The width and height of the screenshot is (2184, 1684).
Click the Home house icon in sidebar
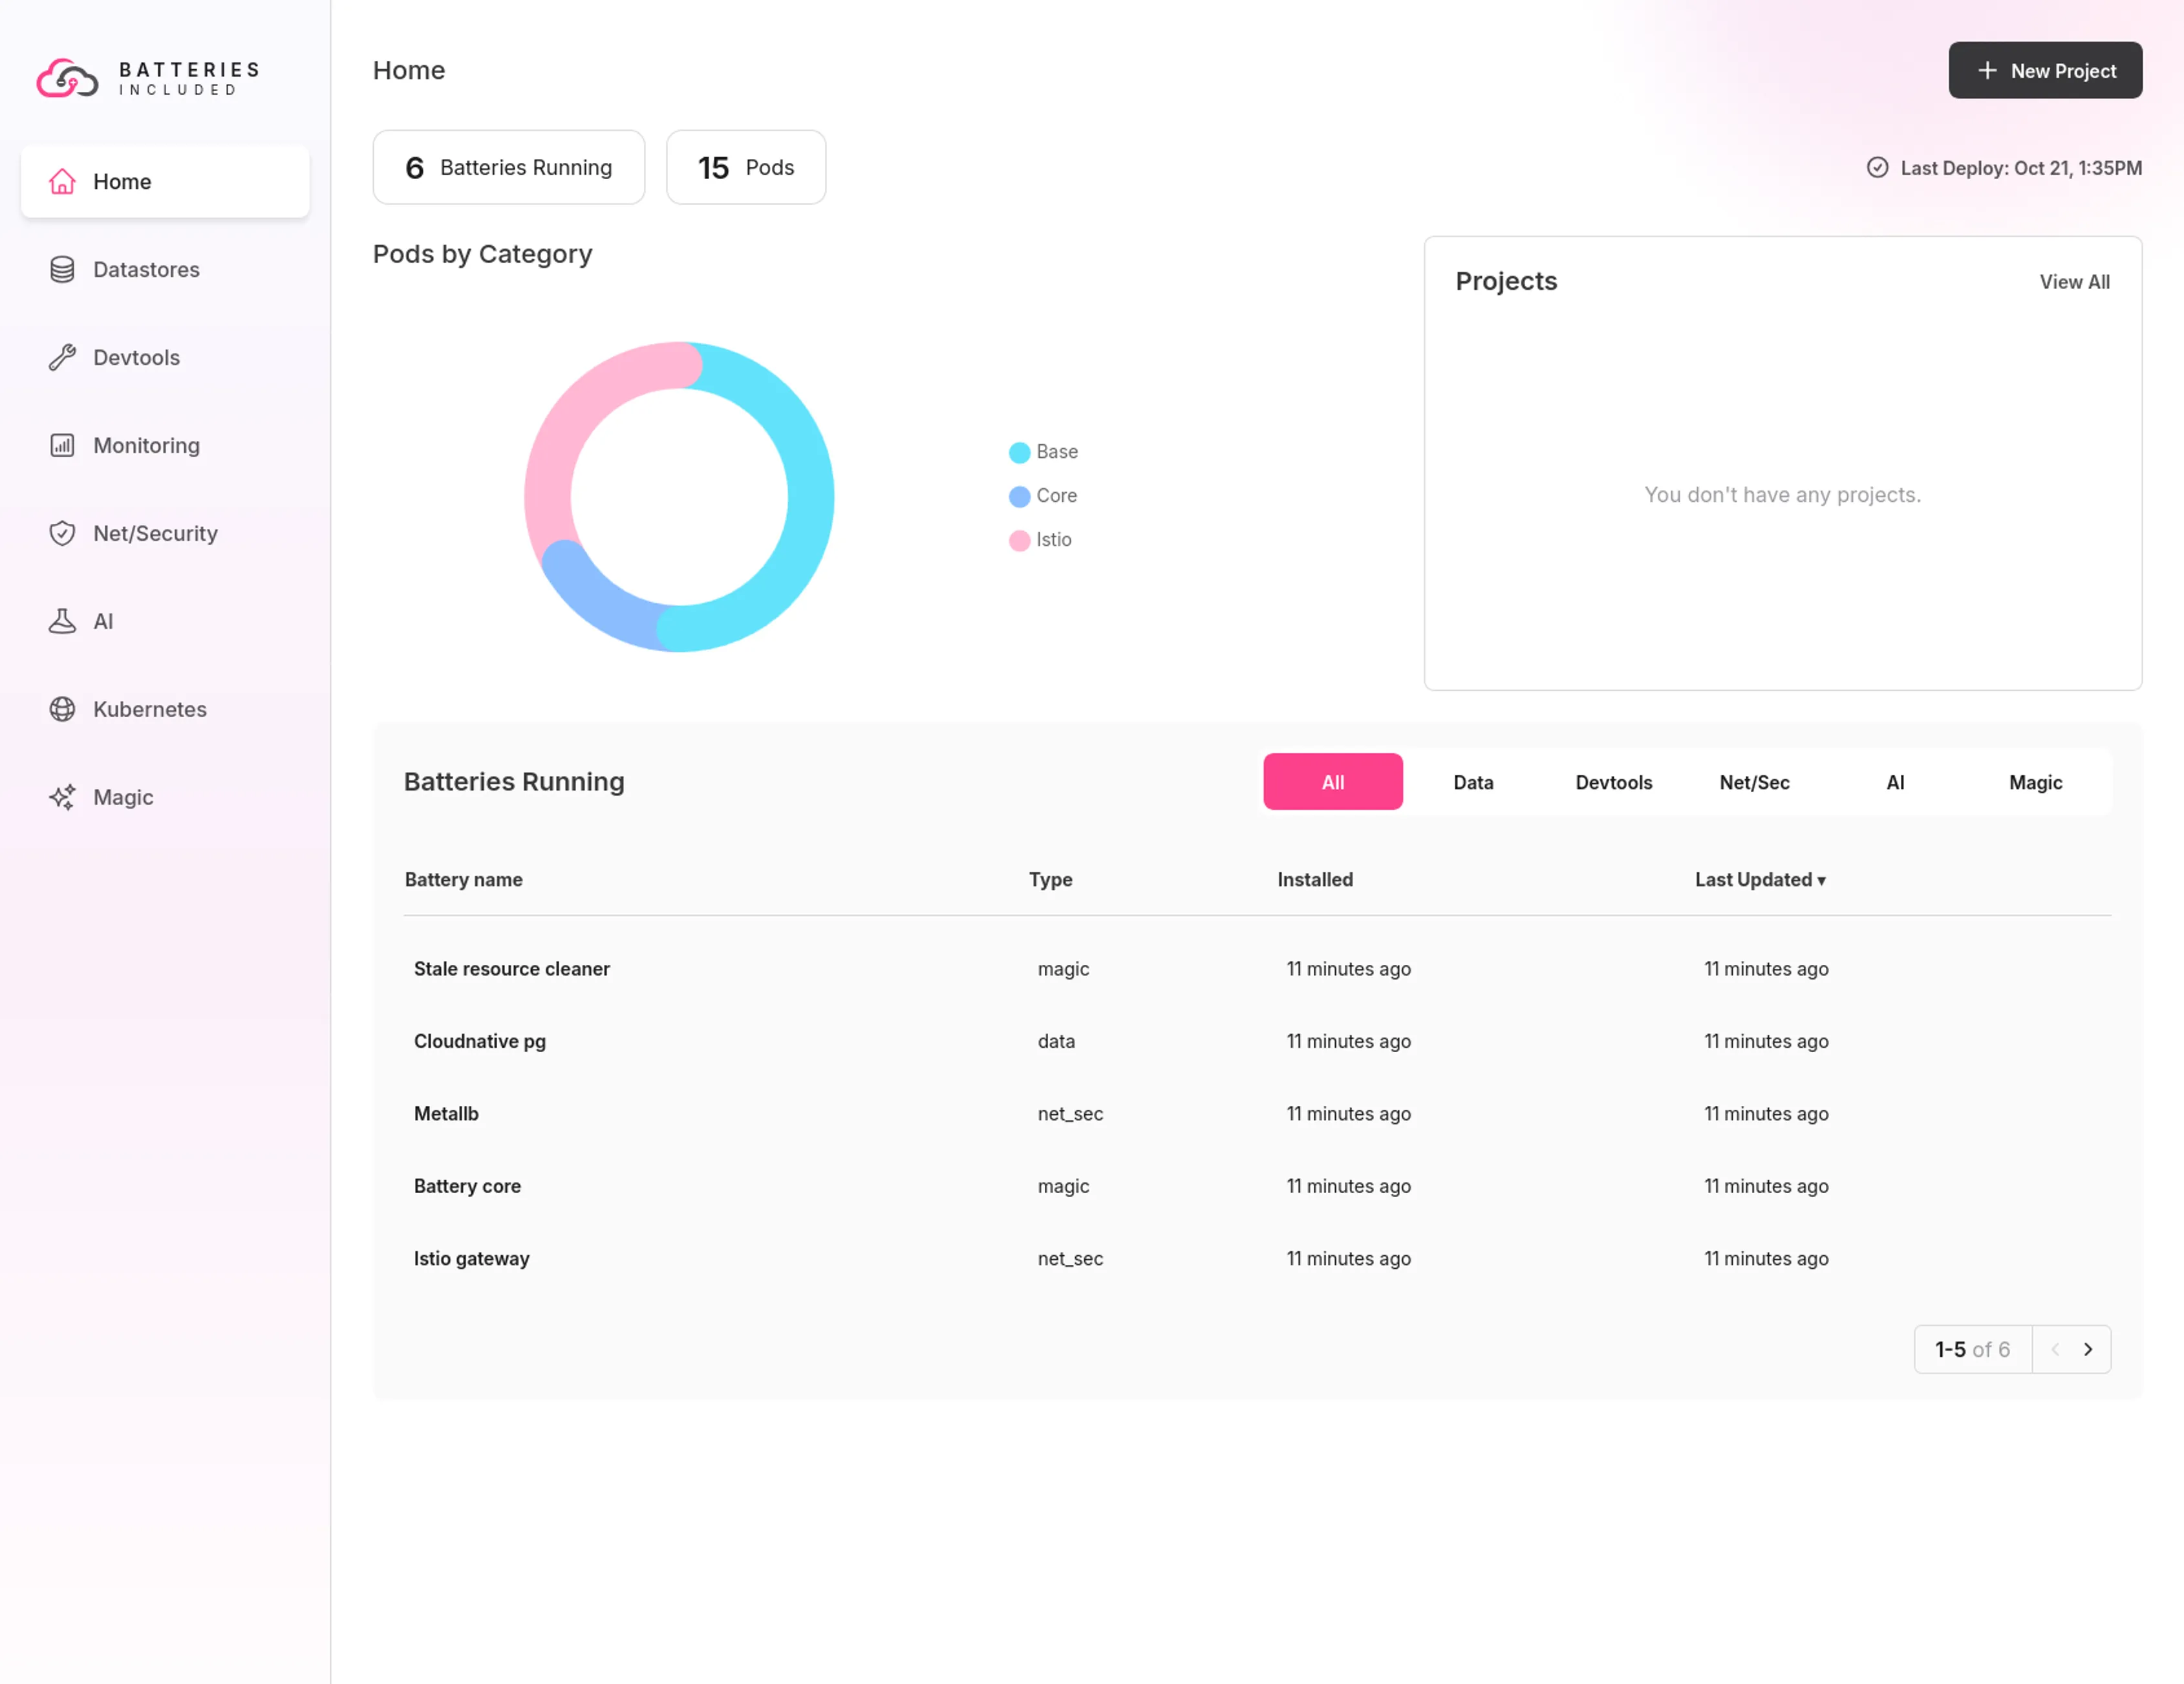[62, 181]
